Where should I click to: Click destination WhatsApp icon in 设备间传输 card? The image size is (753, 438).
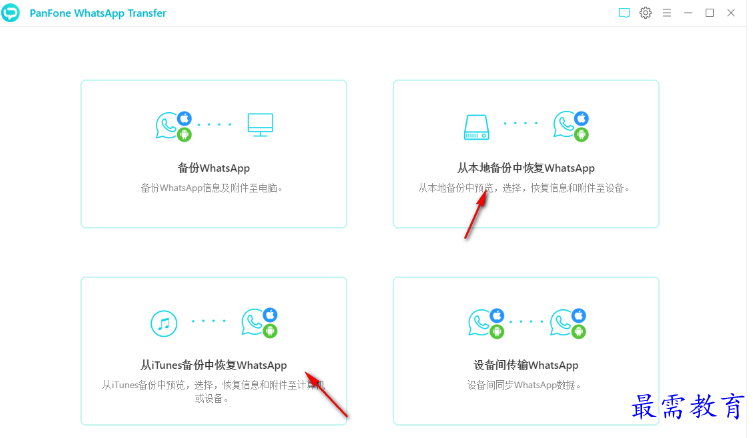(568, 323)
